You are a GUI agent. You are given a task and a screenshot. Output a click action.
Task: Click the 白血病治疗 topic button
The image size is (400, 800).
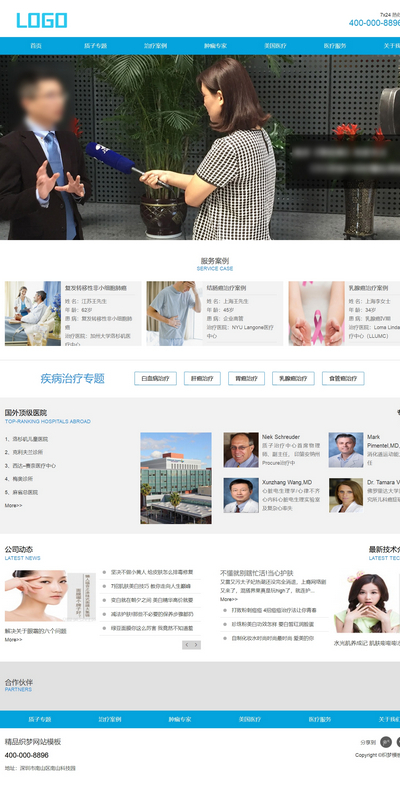(x=155, y=379)
